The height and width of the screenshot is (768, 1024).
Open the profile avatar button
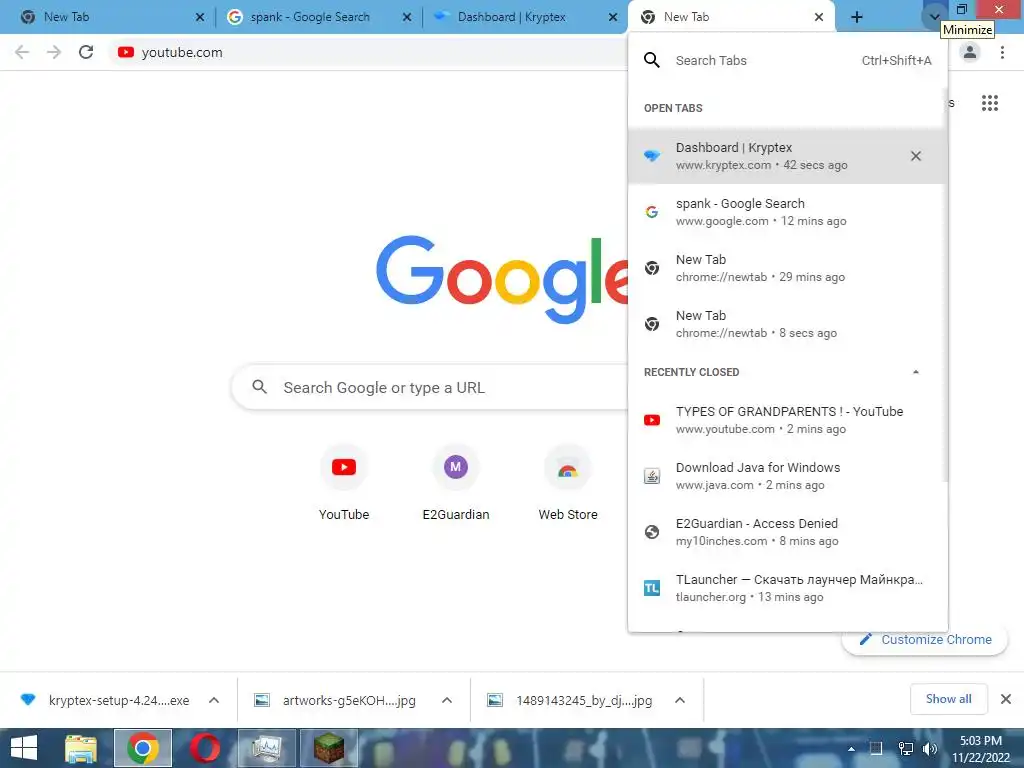point(970,52)
